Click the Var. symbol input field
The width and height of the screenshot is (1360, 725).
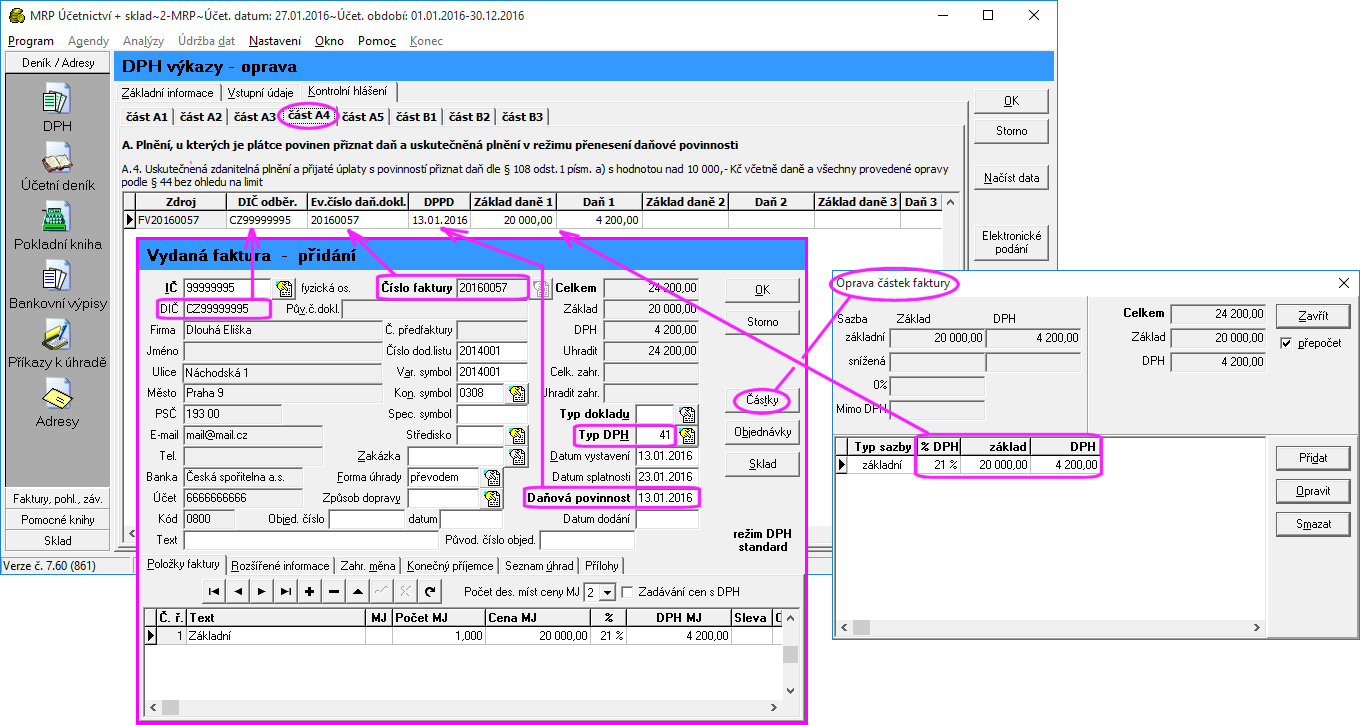pyautogui.click(x=491, y=372)
